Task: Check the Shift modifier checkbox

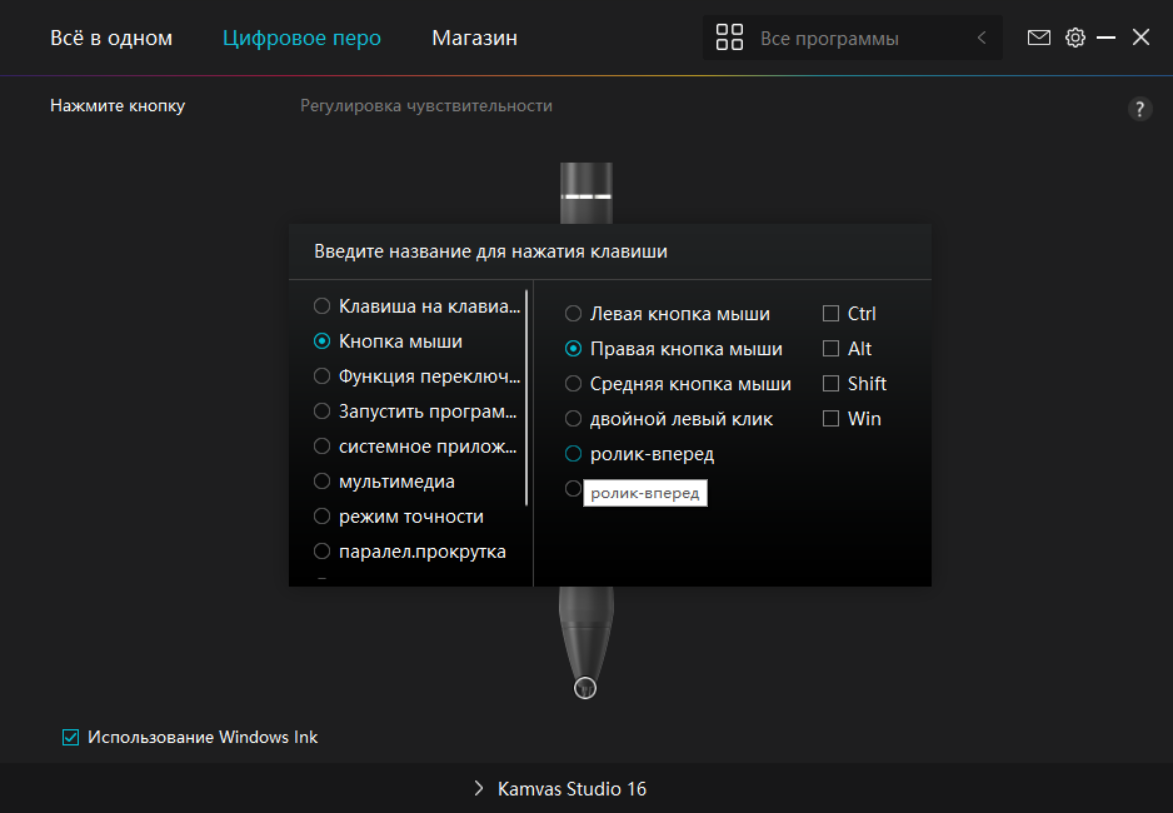Action: 831,384
